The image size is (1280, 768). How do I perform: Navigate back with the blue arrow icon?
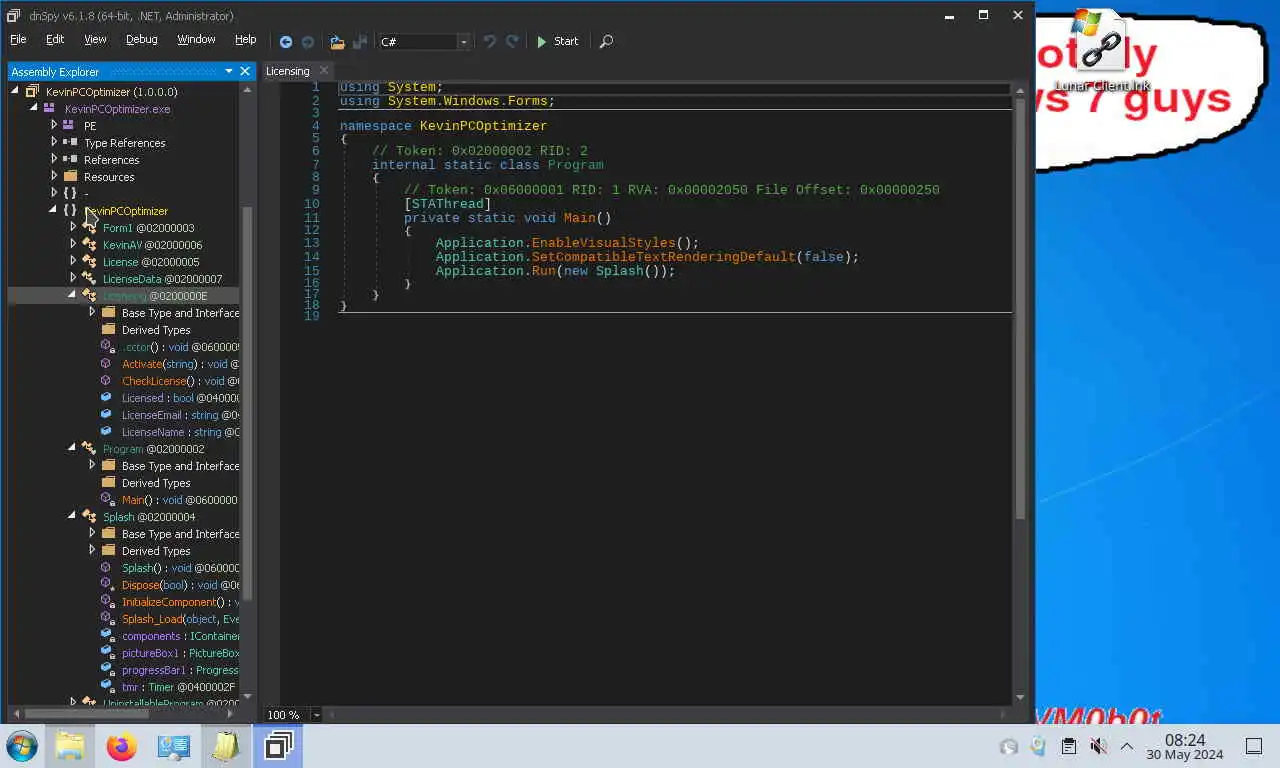tap(286, 41)
